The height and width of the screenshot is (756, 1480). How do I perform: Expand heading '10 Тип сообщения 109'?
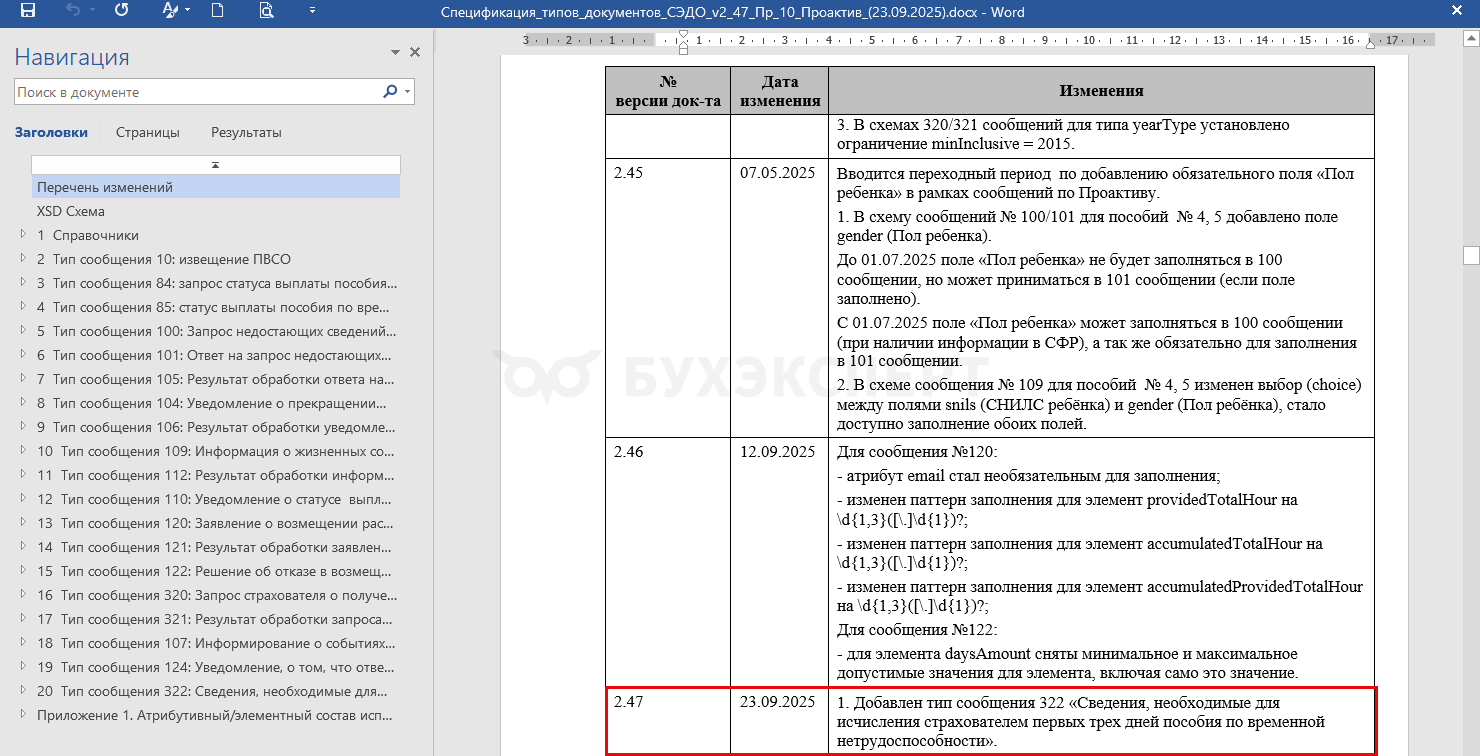pyautogui.click(x=23, y=451)
